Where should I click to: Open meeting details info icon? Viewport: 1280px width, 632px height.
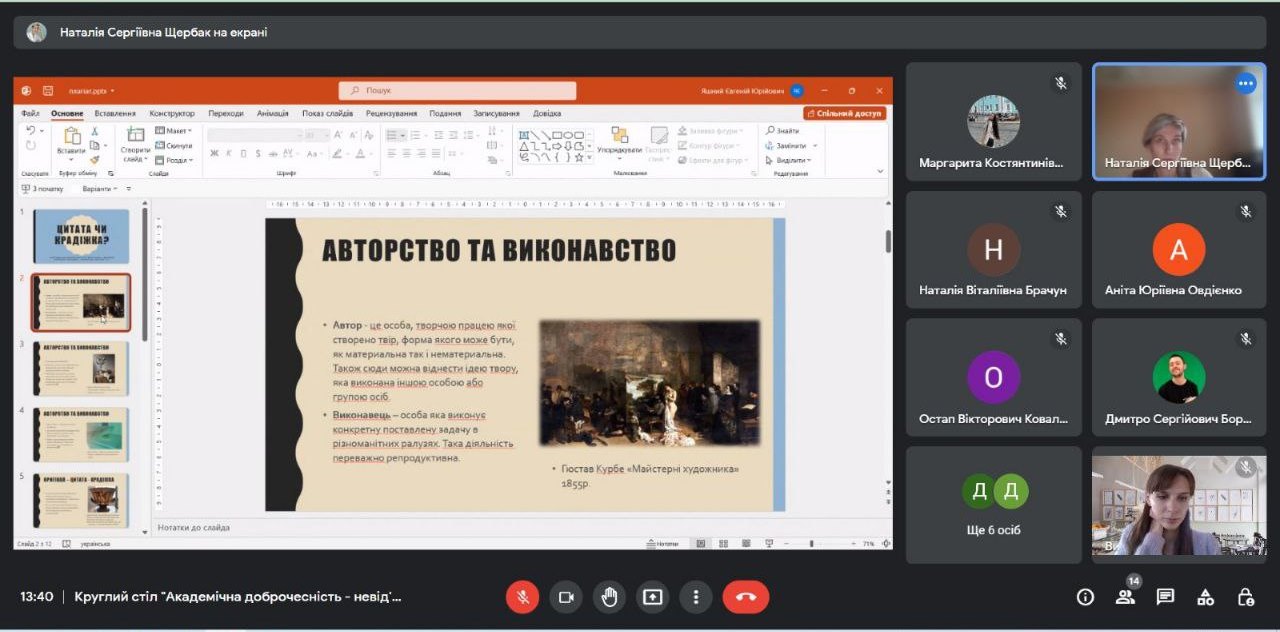coord(1085,597)
